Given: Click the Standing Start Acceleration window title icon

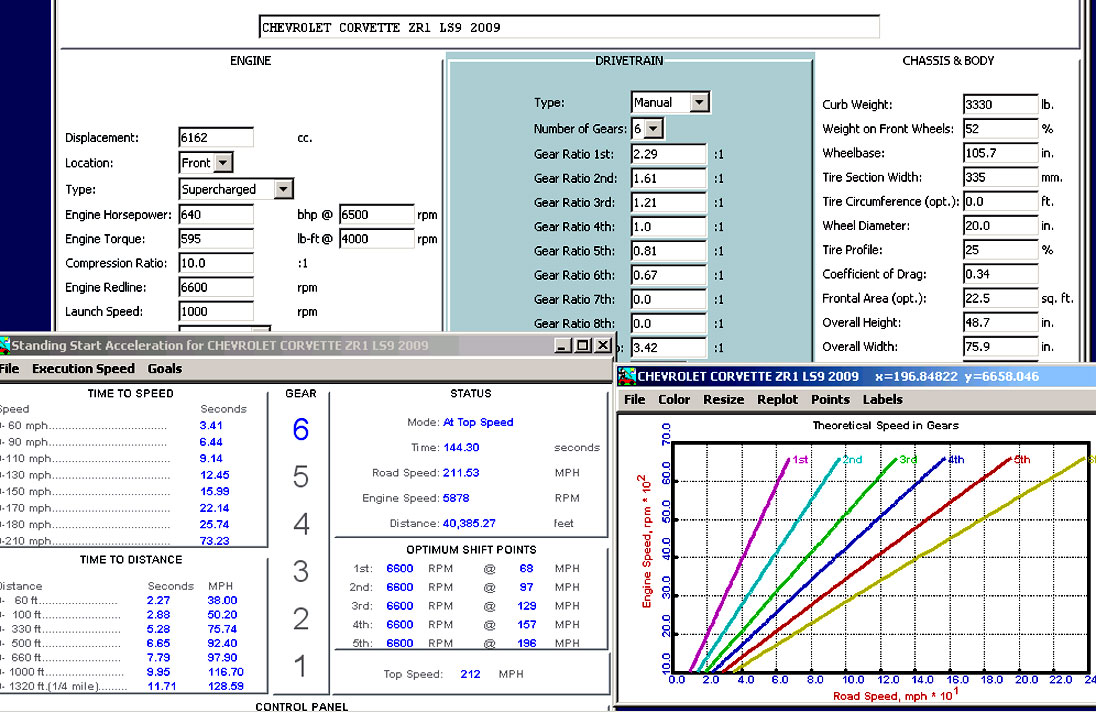Looking at the screenshot, I should [x=4, y=345].
